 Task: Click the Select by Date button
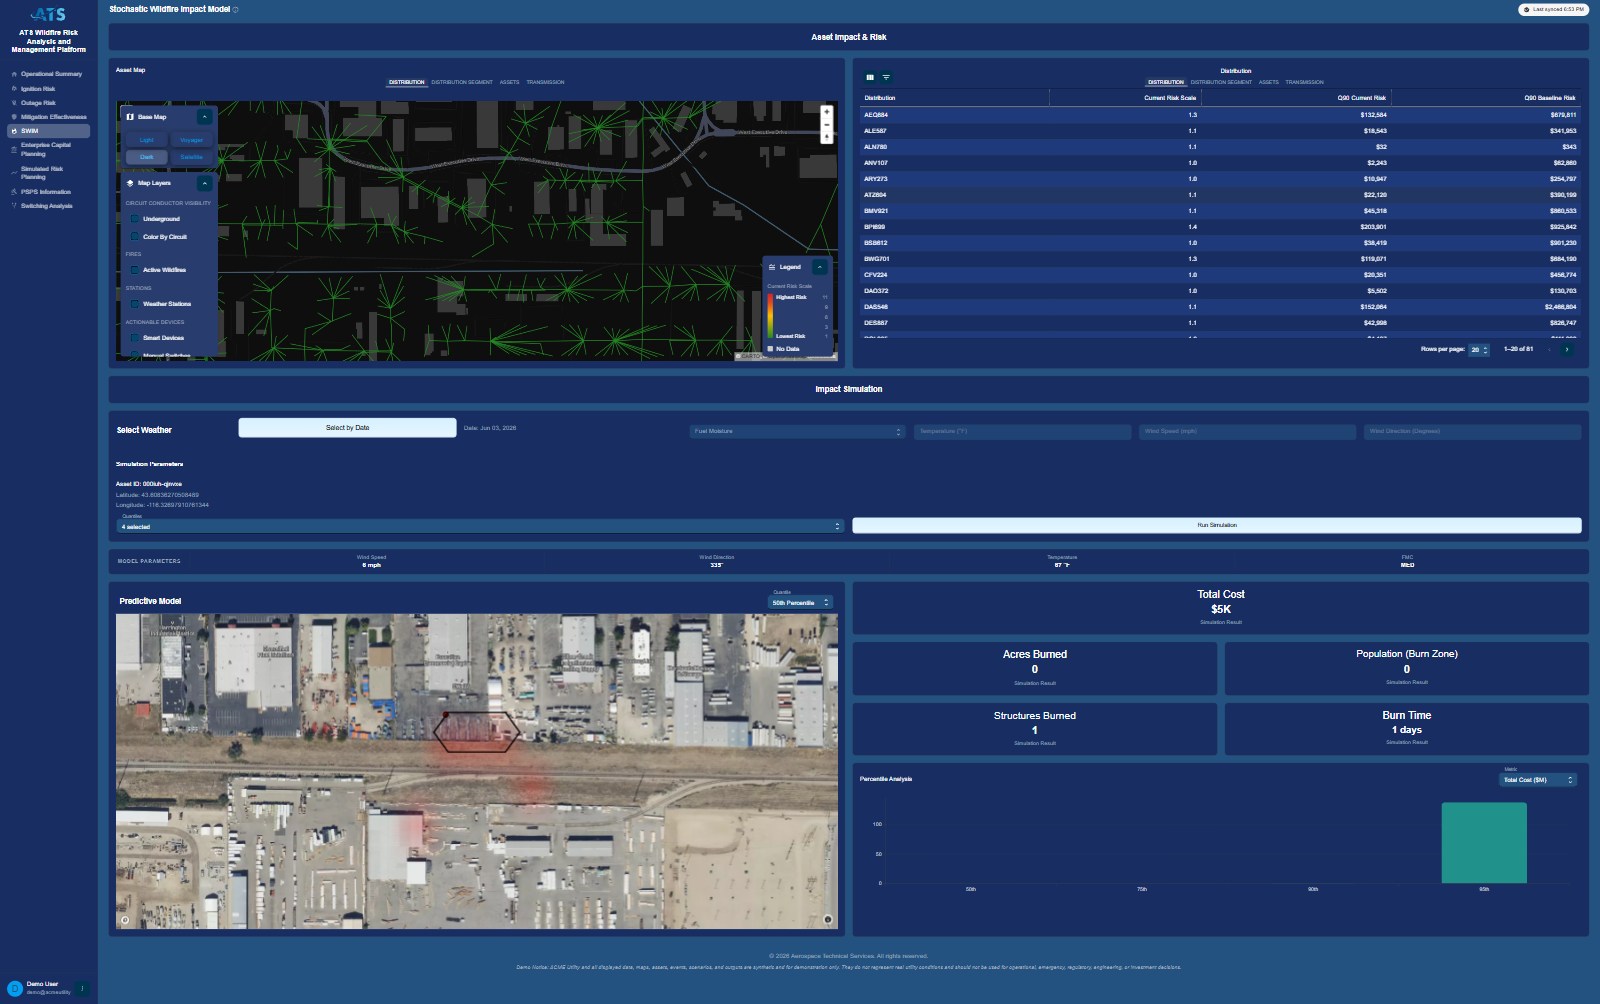pyautogui.click(x=347, y=428)
